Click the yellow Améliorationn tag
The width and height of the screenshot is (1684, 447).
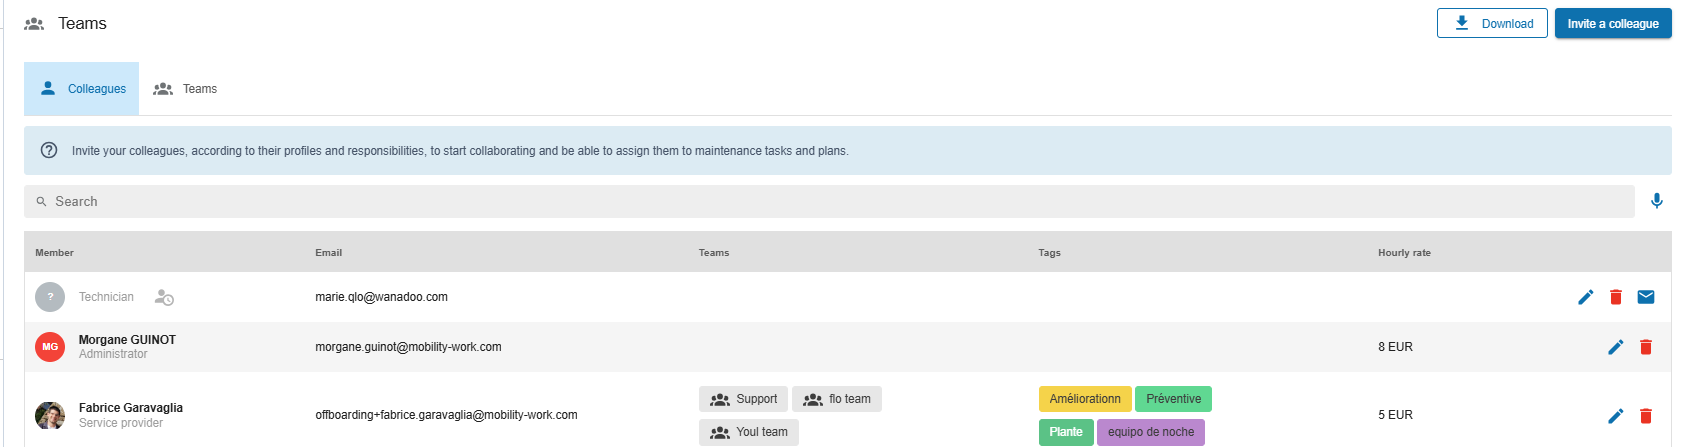point(1084,399)
